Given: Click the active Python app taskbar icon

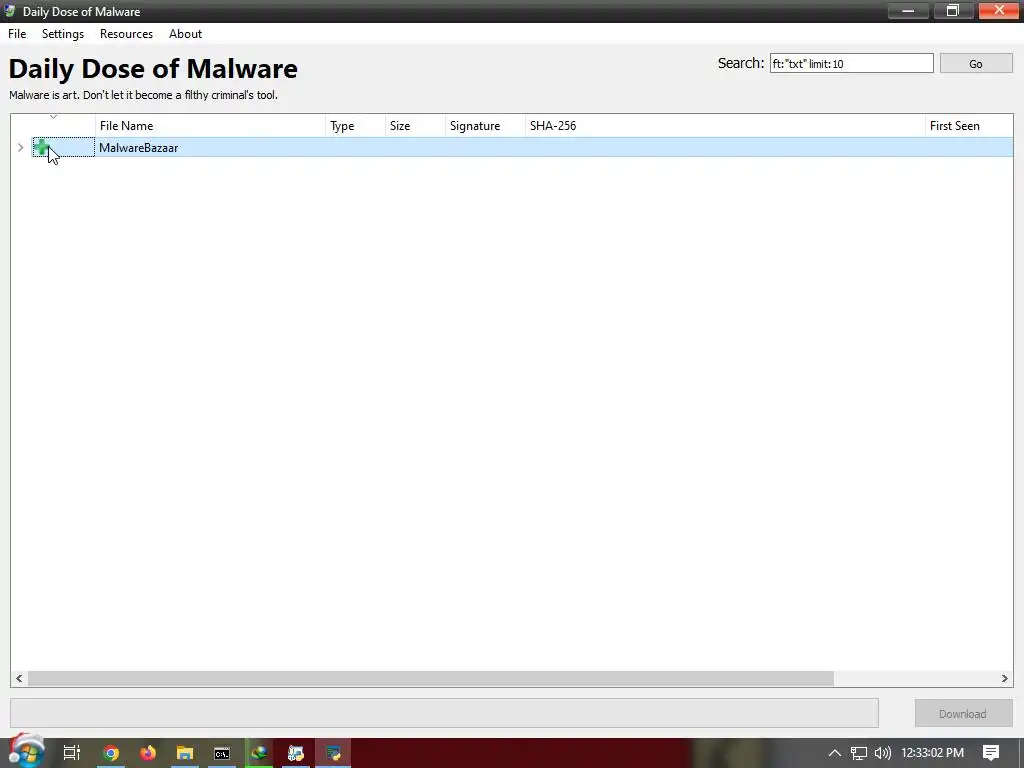Looking at the screenshot, I should point(333,753).
